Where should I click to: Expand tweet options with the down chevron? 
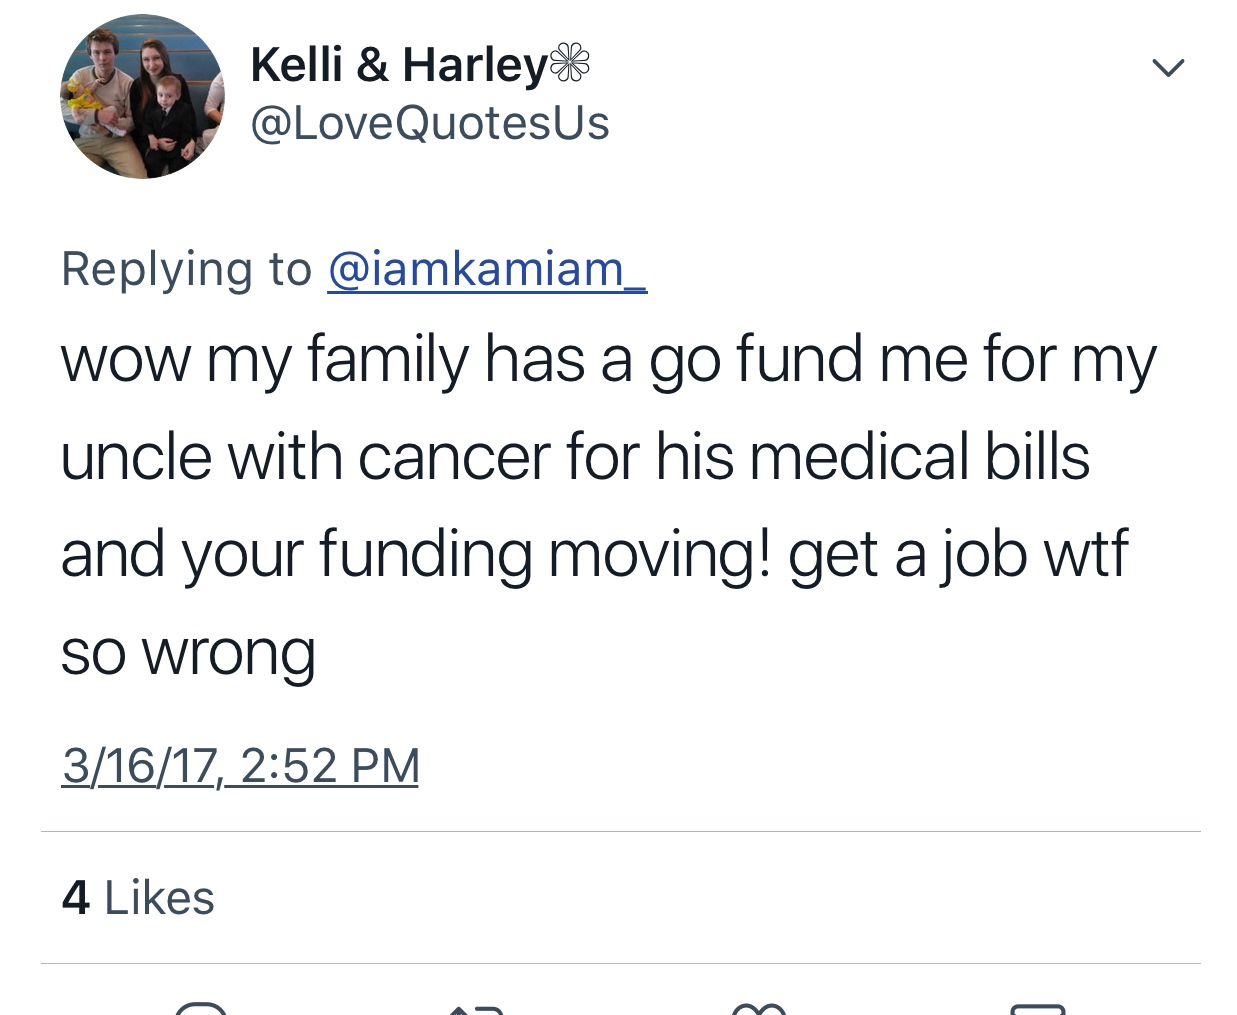(1167, 68)
